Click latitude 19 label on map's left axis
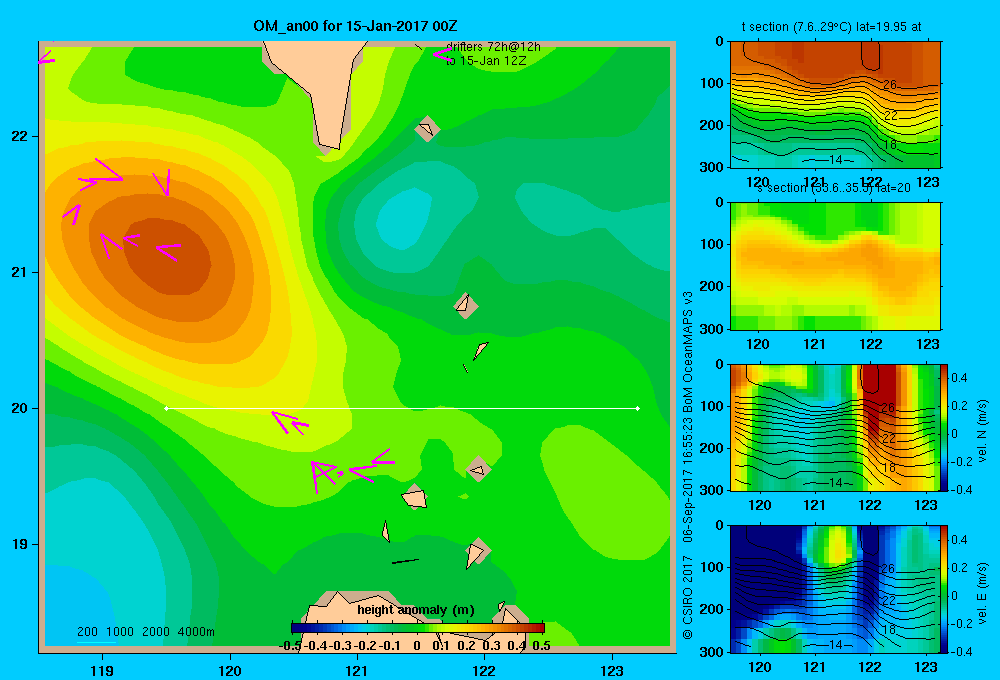This screenshot has height=680, width=1000. coord(20,544)
